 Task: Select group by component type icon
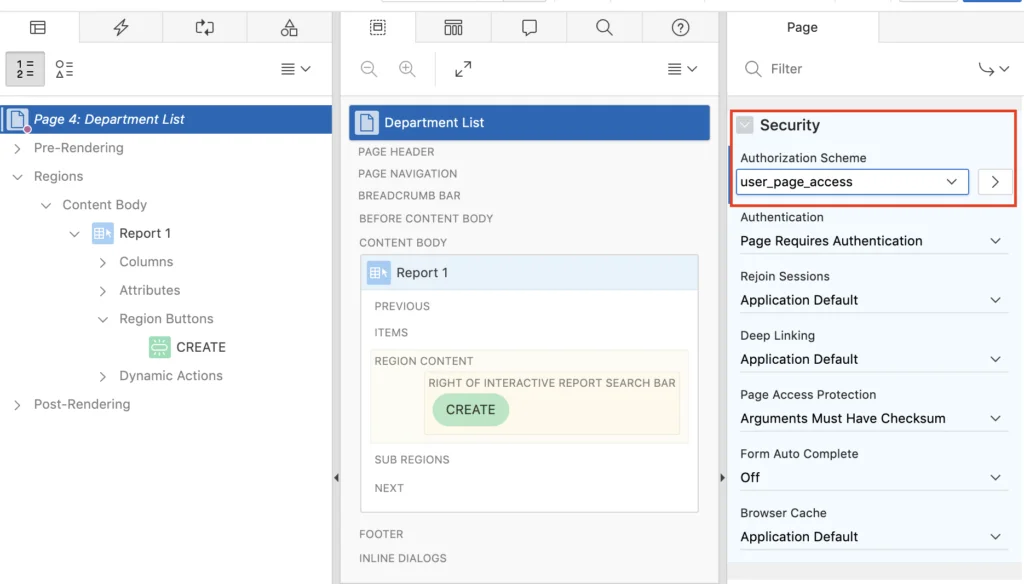64,69
